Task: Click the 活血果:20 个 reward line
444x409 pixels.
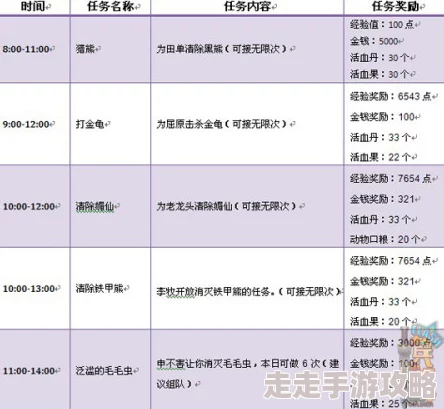Action: [x=380, y=322]
